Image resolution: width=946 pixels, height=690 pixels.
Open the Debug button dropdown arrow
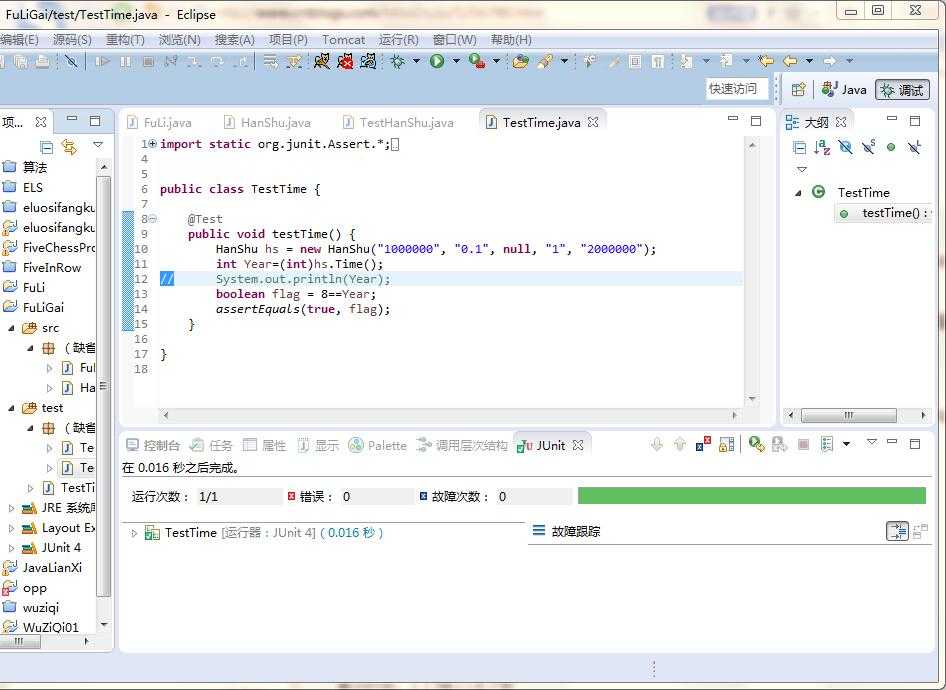(416, 61)
